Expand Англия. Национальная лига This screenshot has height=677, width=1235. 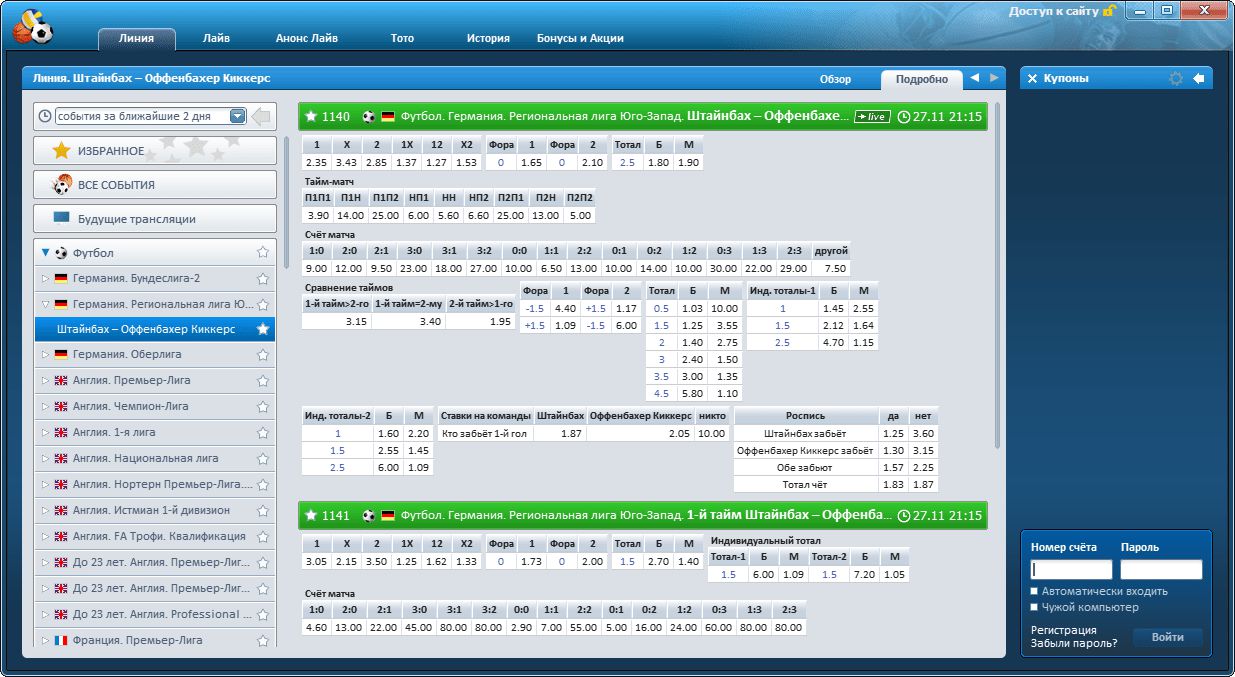[45, 459]
